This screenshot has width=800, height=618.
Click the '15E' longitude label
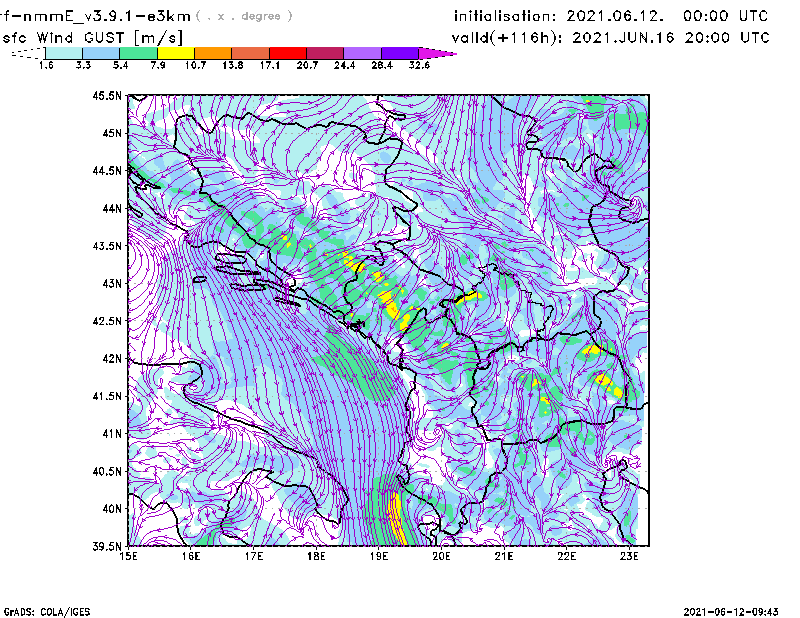coord(128,556)
